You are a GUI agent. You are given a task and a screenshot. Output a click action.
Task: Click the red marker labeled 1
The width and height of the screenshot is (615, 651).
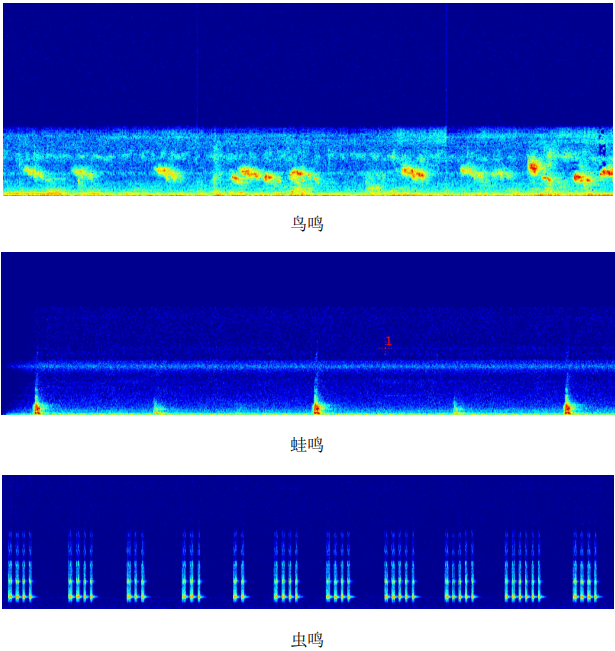click(386, 345)
